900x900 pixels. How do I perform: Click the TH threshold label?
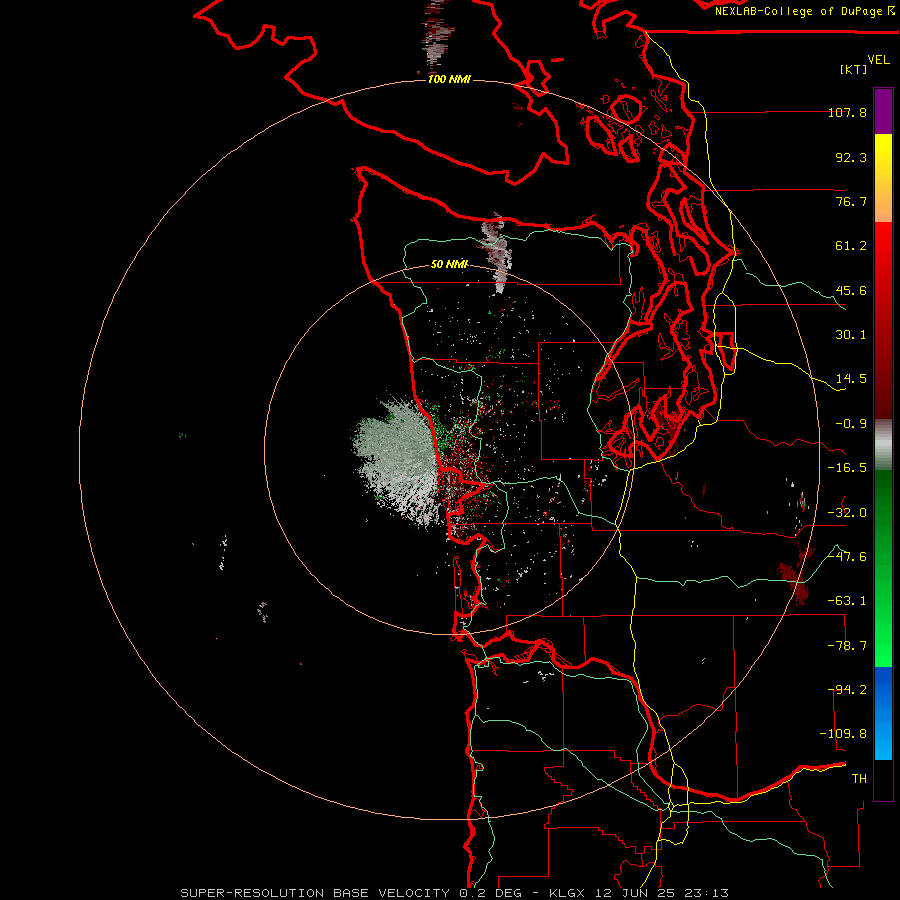(x=859, y=779)
